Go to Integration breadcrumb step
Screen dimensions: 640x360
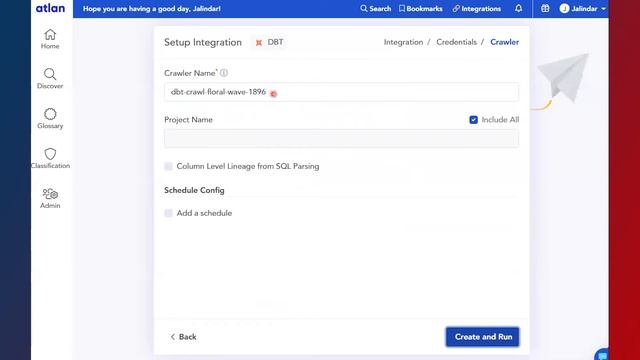click(403, 42)
